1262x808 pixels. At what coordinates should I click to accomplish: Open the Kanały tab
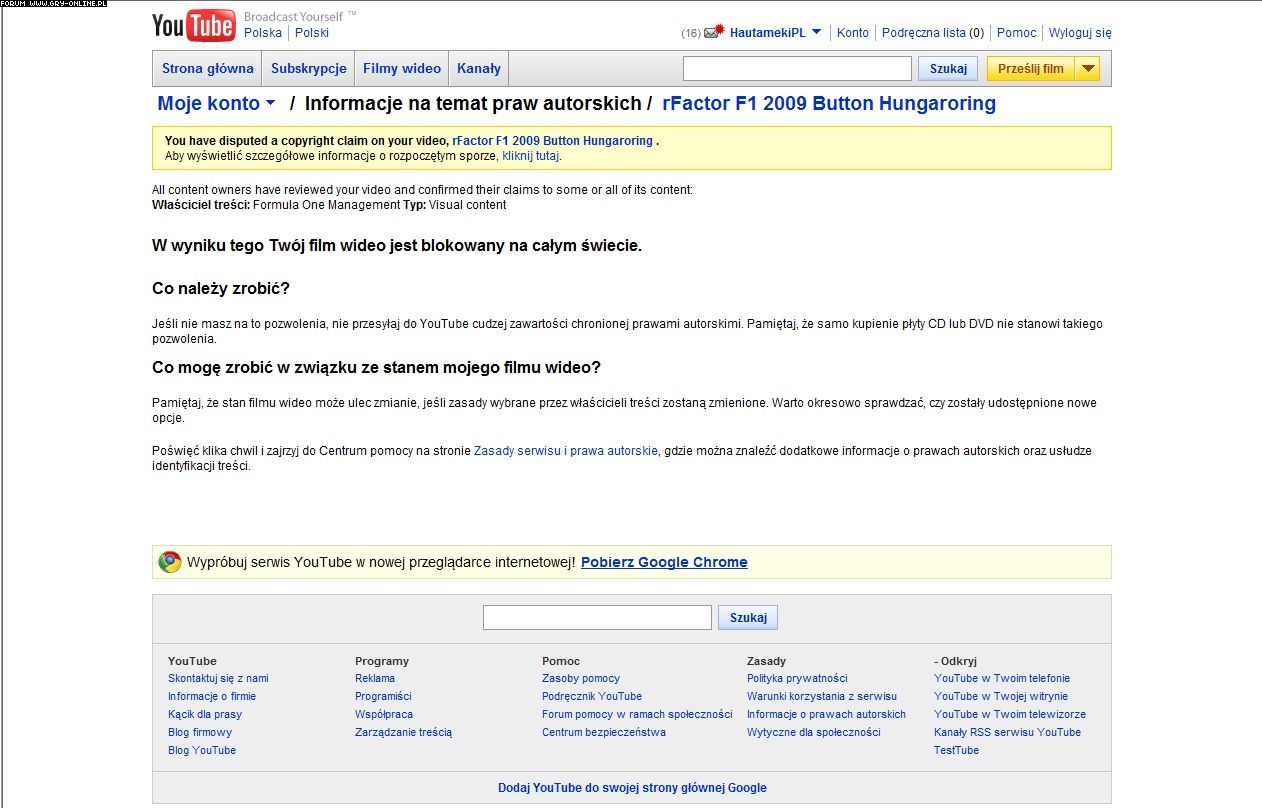479,69
